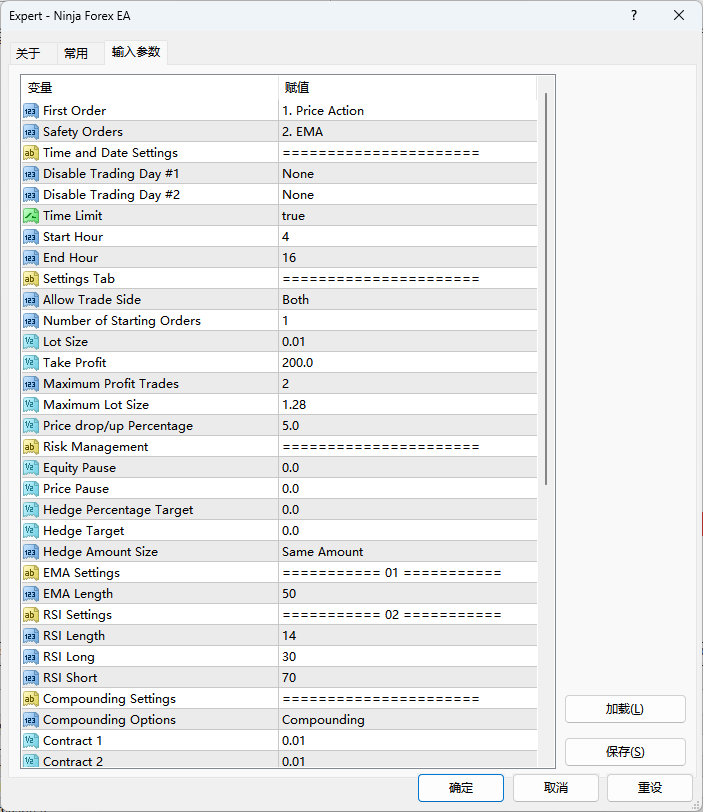
Task: Open the Safety Orders '2. EMA' value
Action: [408, 132]
